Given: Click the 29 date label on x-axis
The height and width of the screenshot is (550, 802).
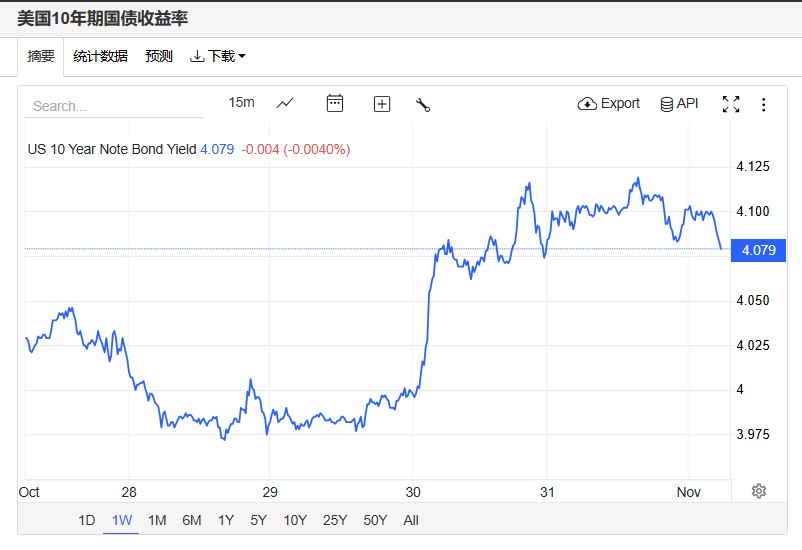Looking at the screenshot, I should pos(270,492).
